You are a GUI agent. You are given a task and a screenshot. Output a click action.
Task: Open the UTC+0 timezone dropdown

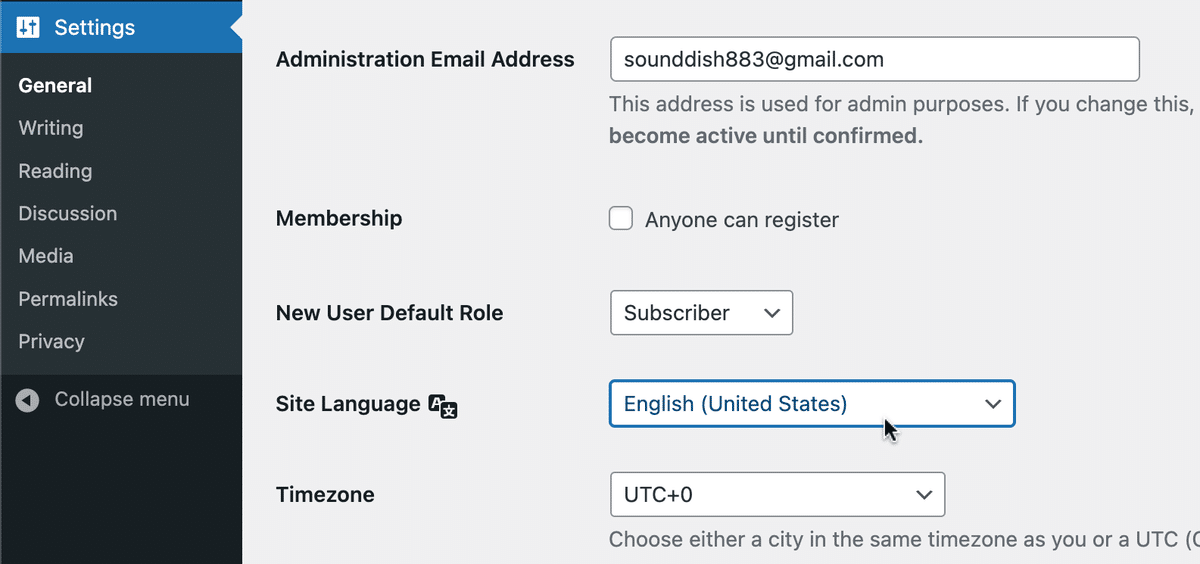click(x=777, y=494)
